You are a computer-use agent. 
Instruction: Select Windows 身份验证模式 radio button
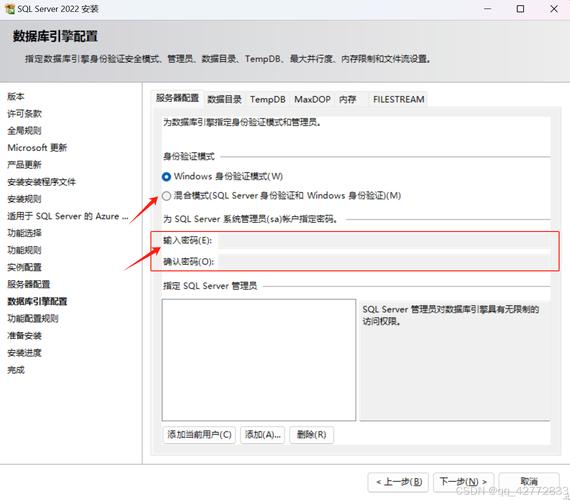(x=166, y=177)
